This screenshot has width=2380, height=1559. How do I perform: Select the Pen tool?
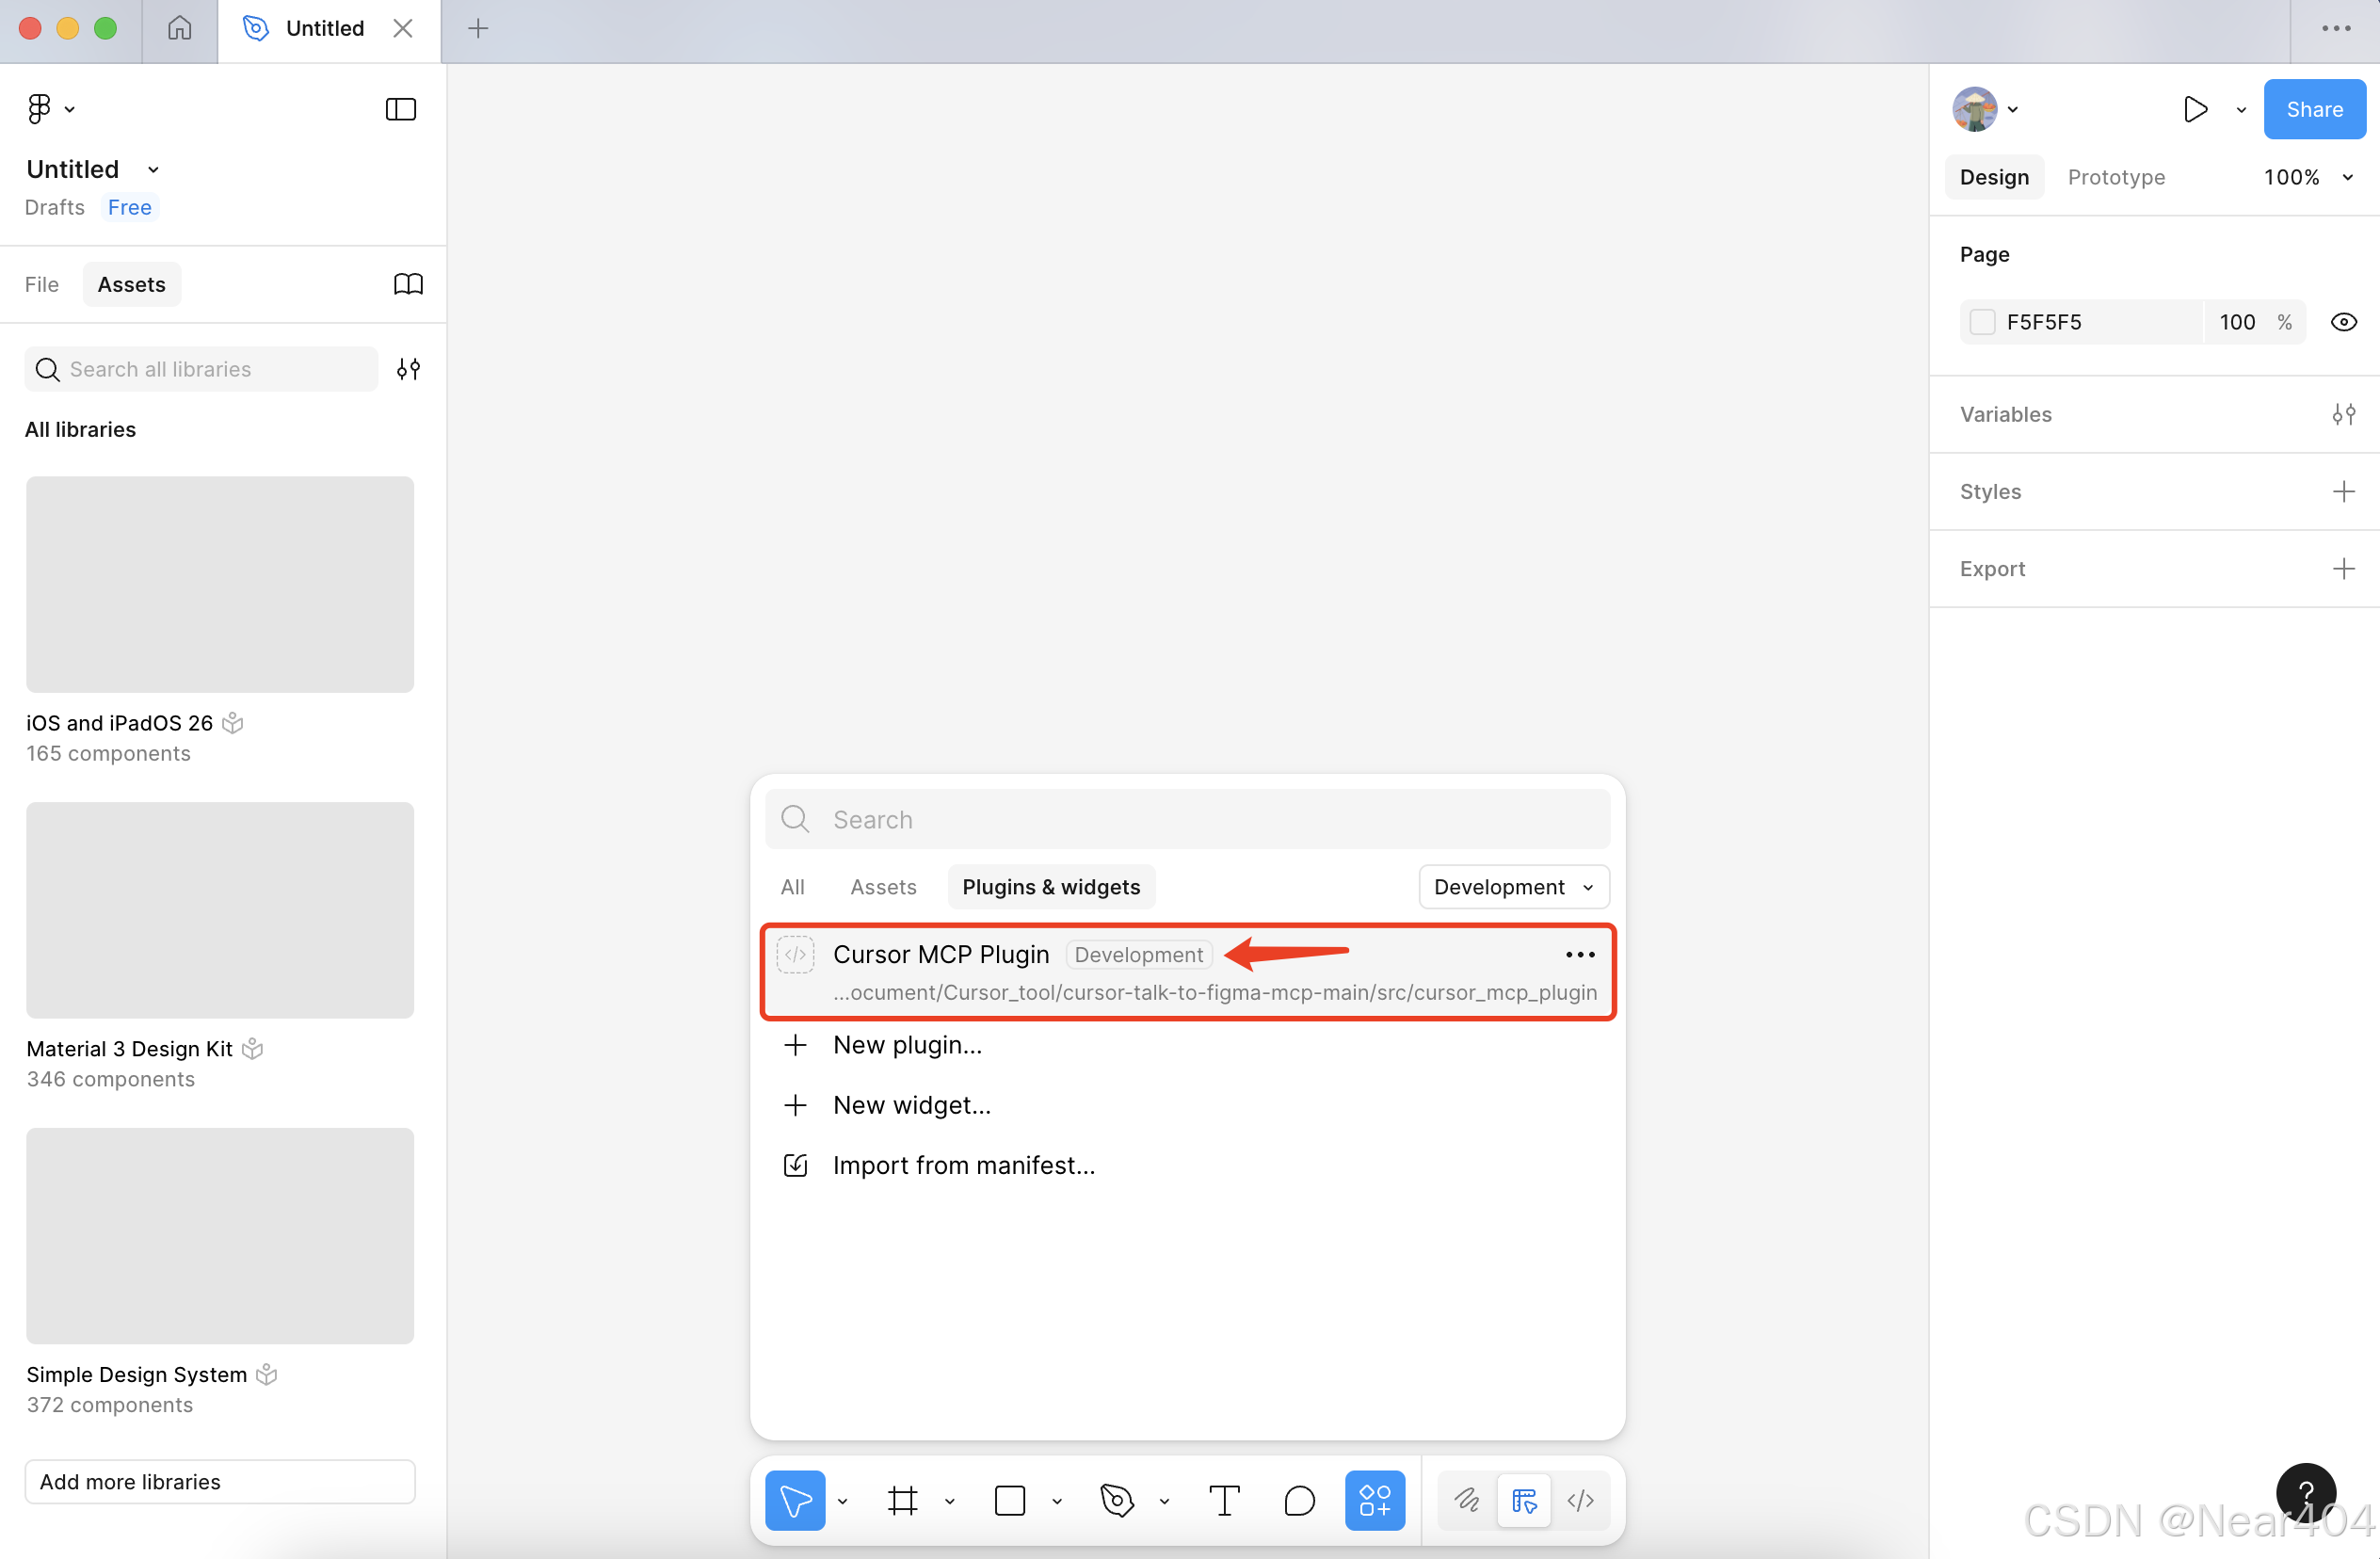pos(1116,1500)
